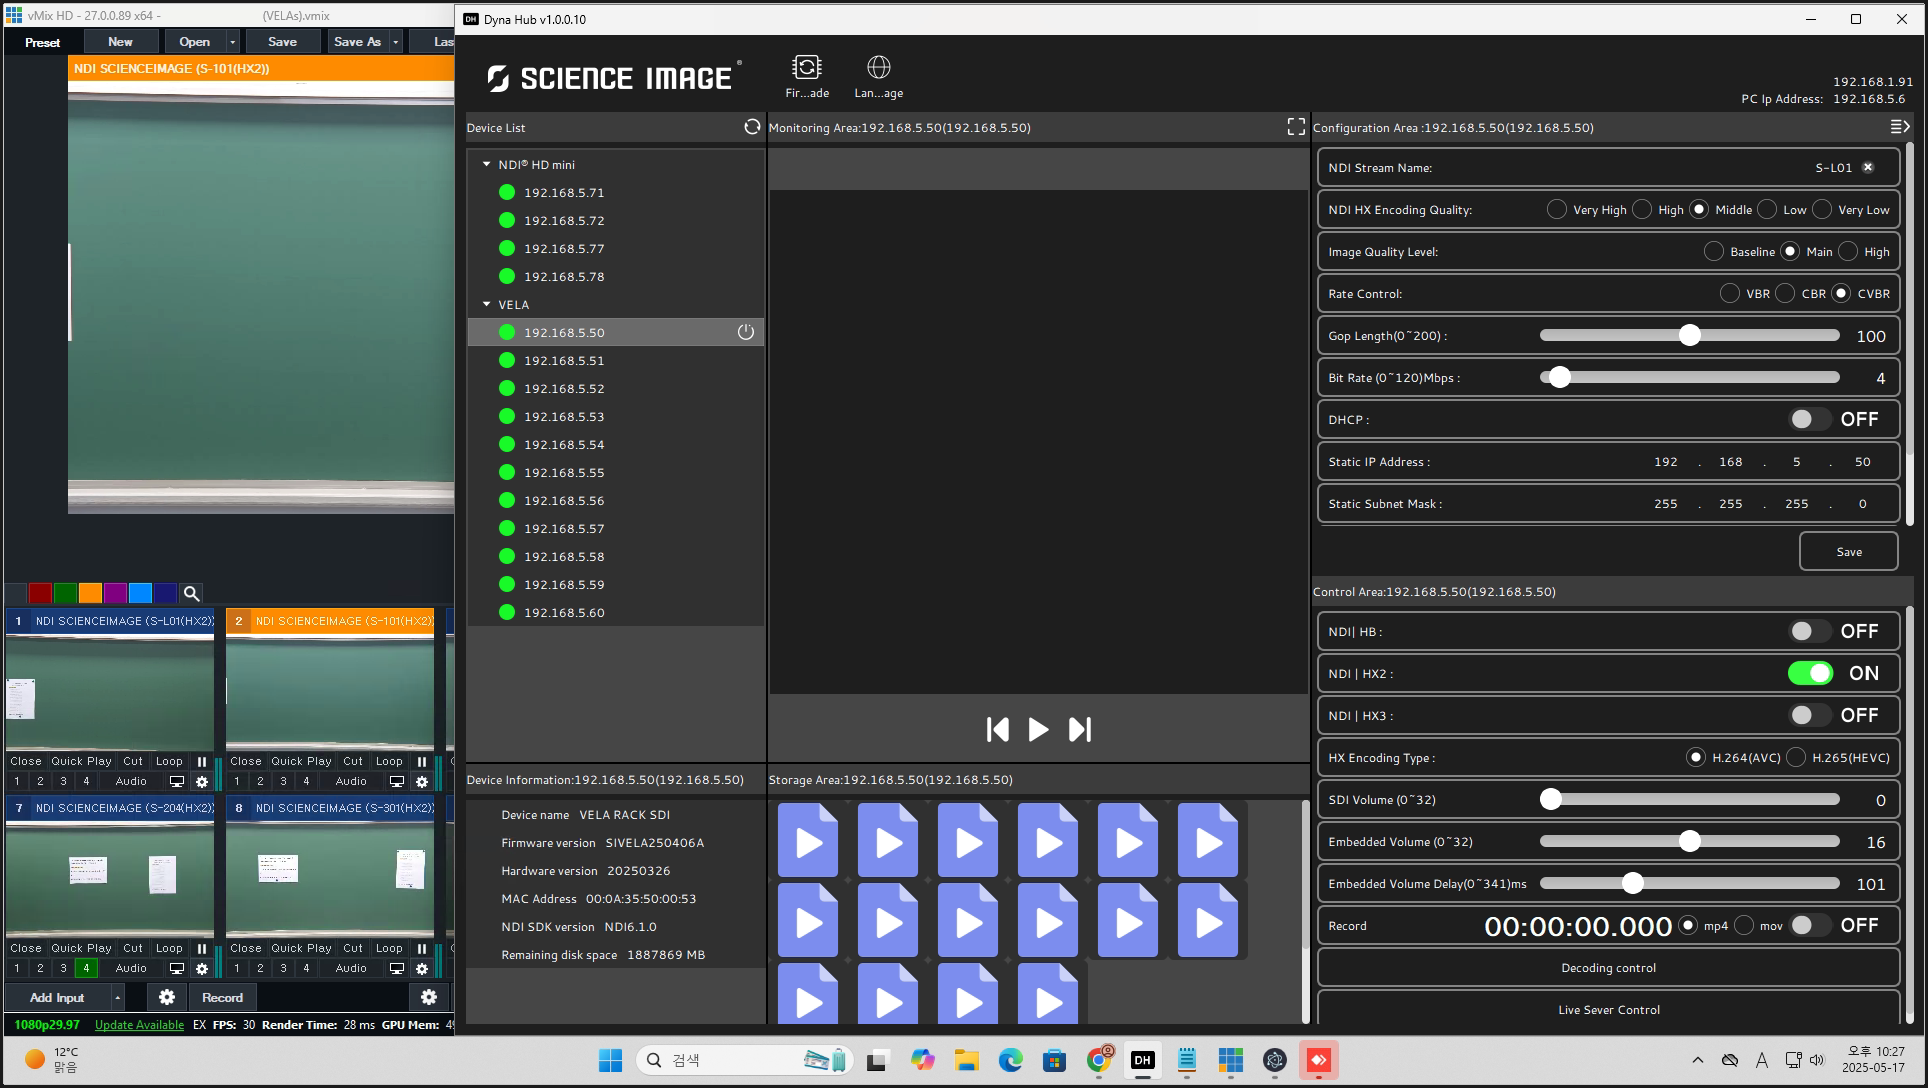Viewport: 1928px width, 1088px height.
Task: Expand the Live Sever Control section
Action: [1608, 1009]
